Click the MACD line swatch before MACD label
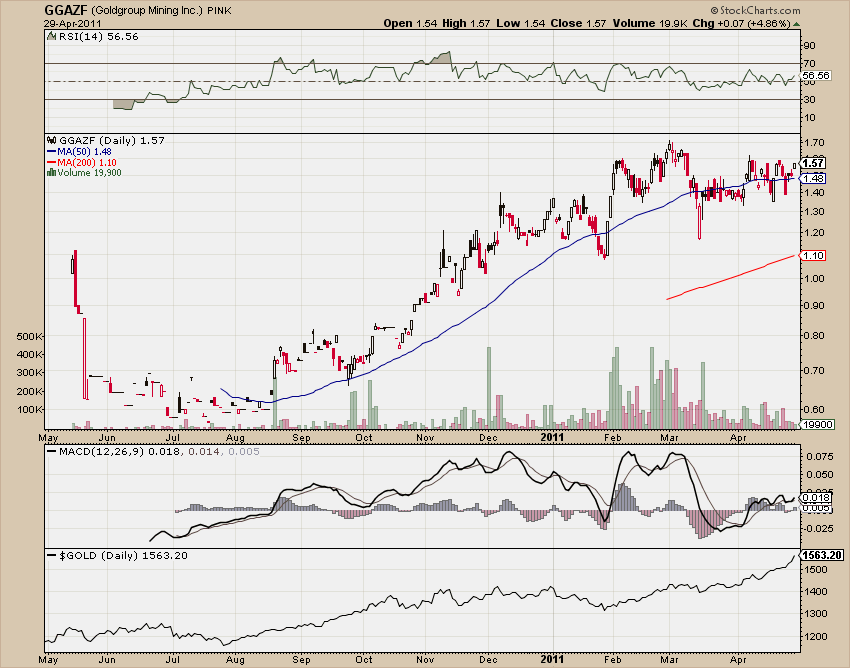The height and width of the screenshot is (668, 850). 52,451
